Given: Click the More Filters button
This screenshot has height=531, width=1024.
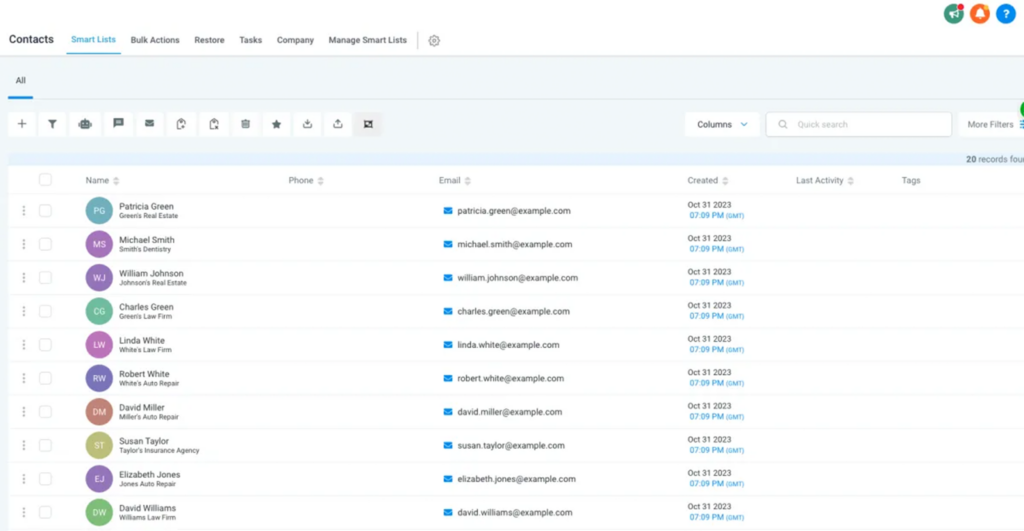Looking at the screenshot, I should pyautogui.click(x=991, y=124).
